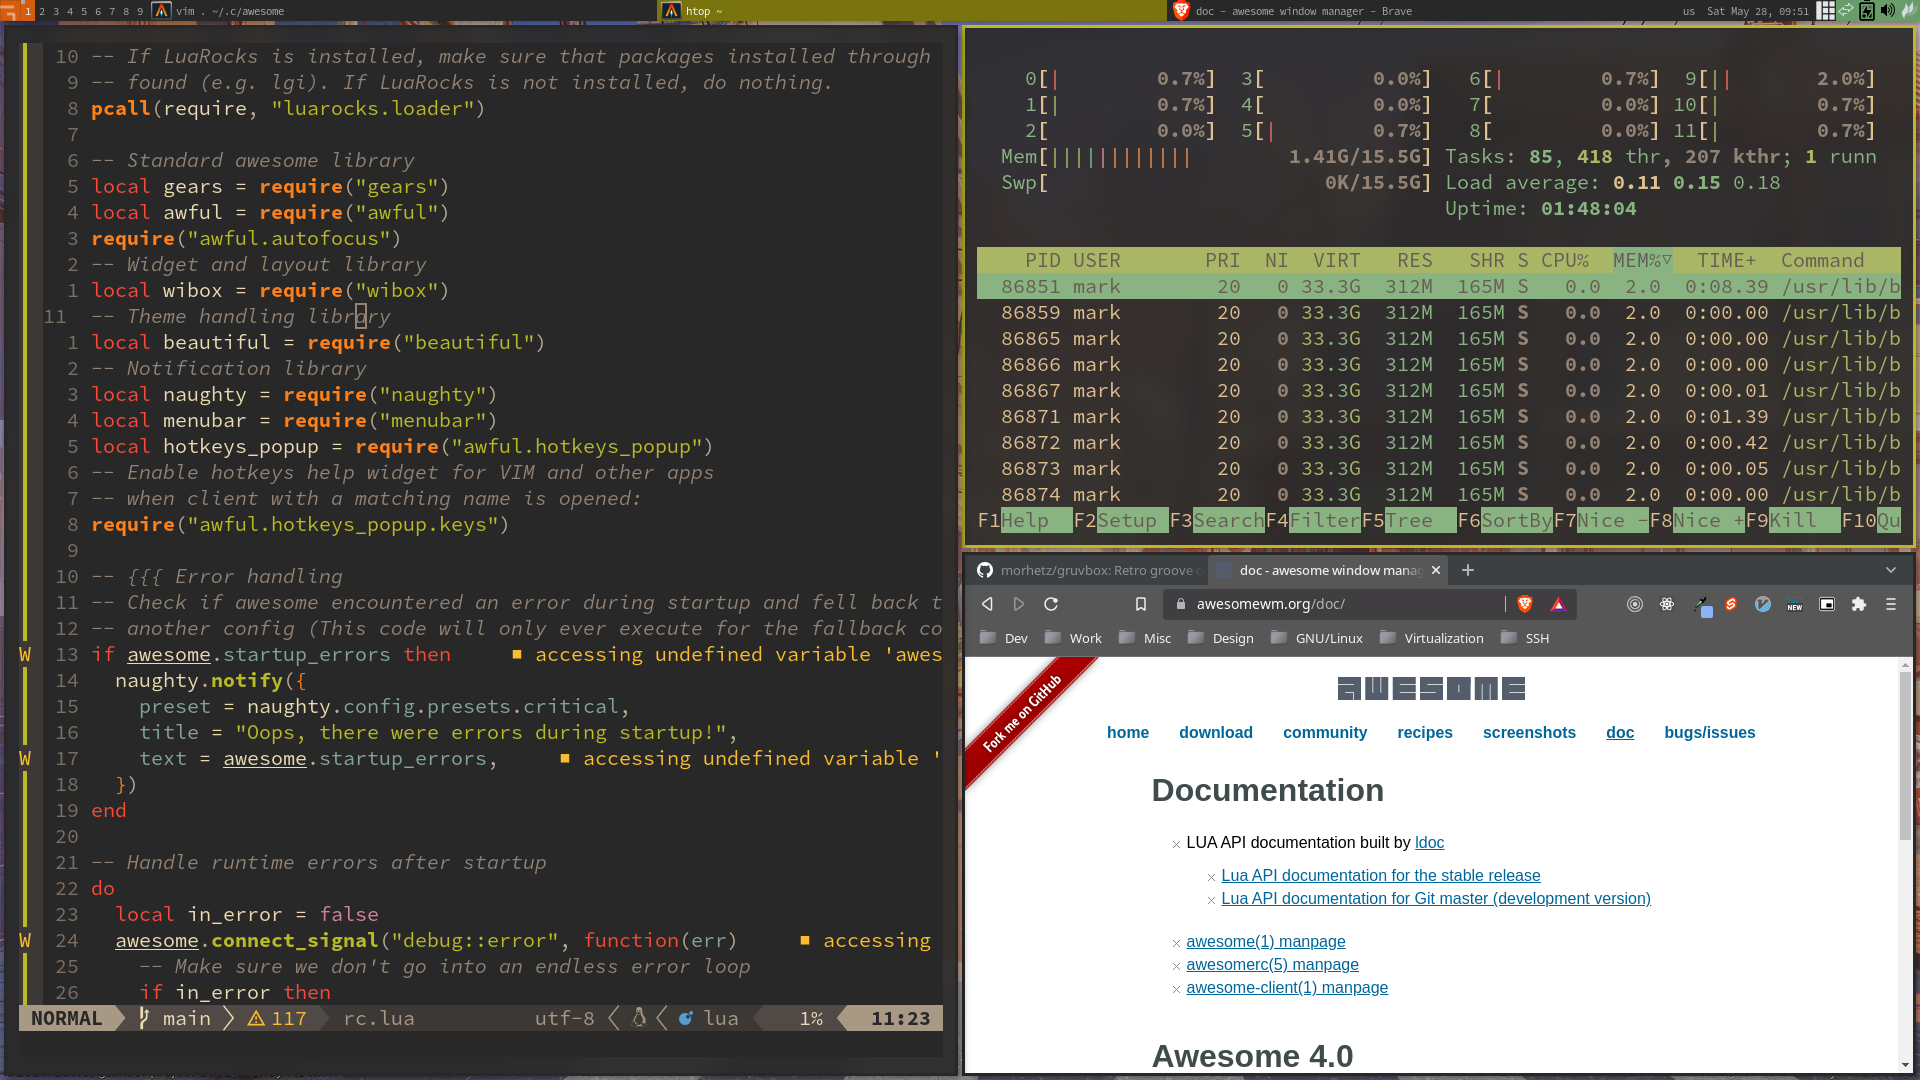
Task: Click the browser Forward arrow
Action: coord(1019,604)
